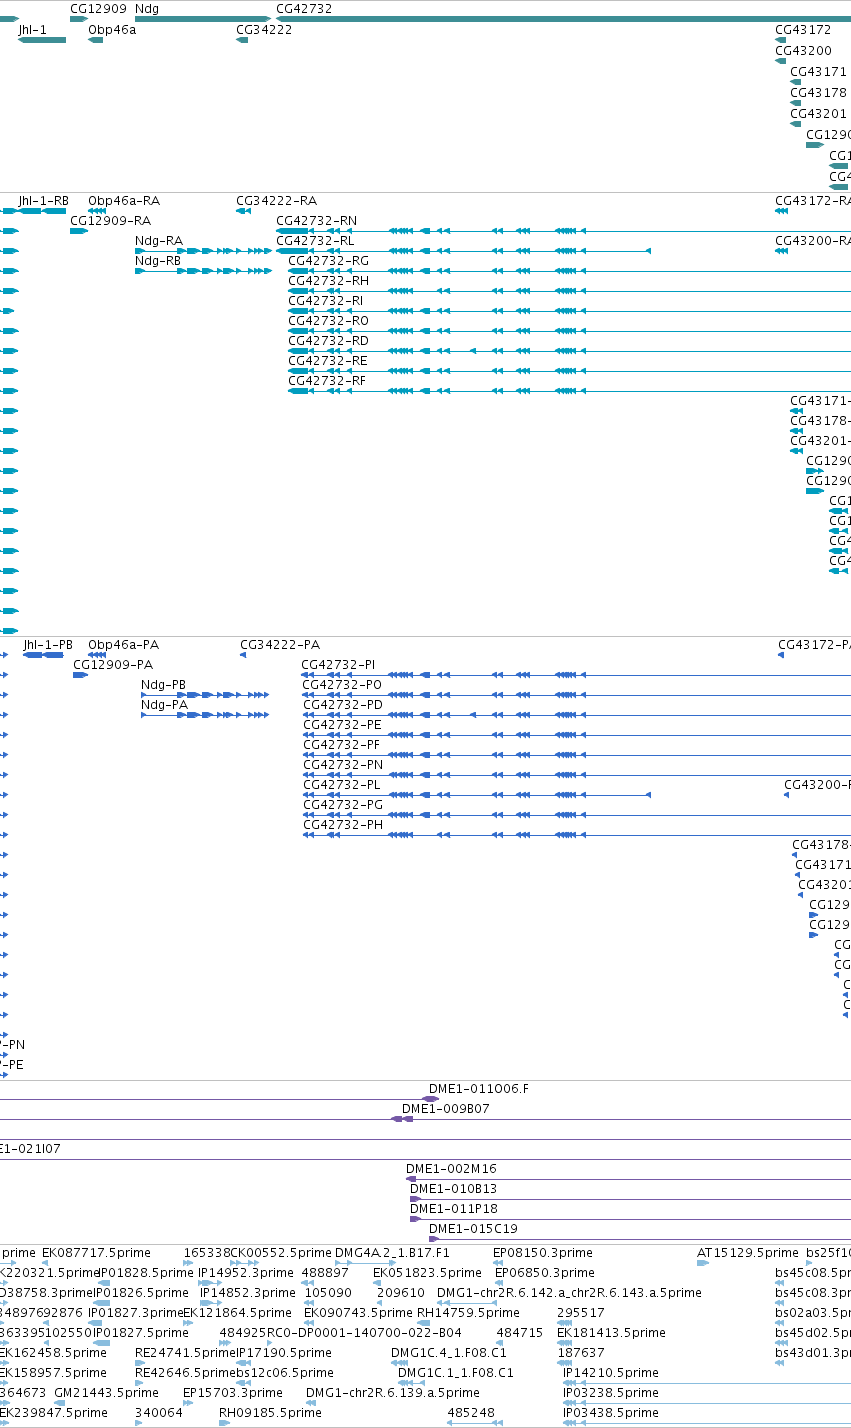
Task: Click CG34222-RA transcript label
Action: coord(276,201)
